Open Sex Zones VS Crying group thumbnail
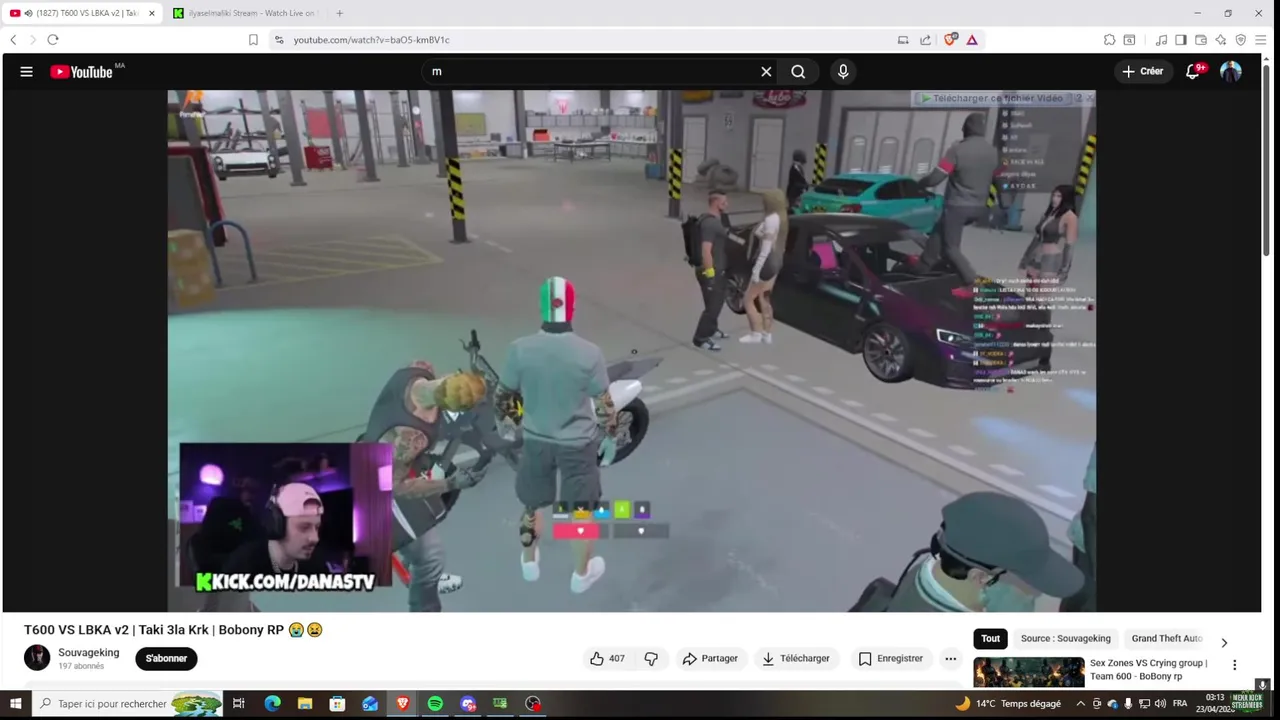Screen dimensions: 1280x720 (x=1028, y=672)
